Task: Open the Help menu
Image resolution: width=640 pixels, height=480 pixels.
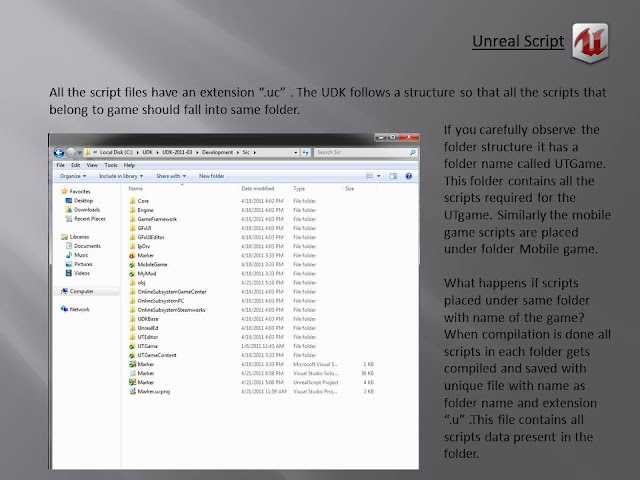Action: 129,165
